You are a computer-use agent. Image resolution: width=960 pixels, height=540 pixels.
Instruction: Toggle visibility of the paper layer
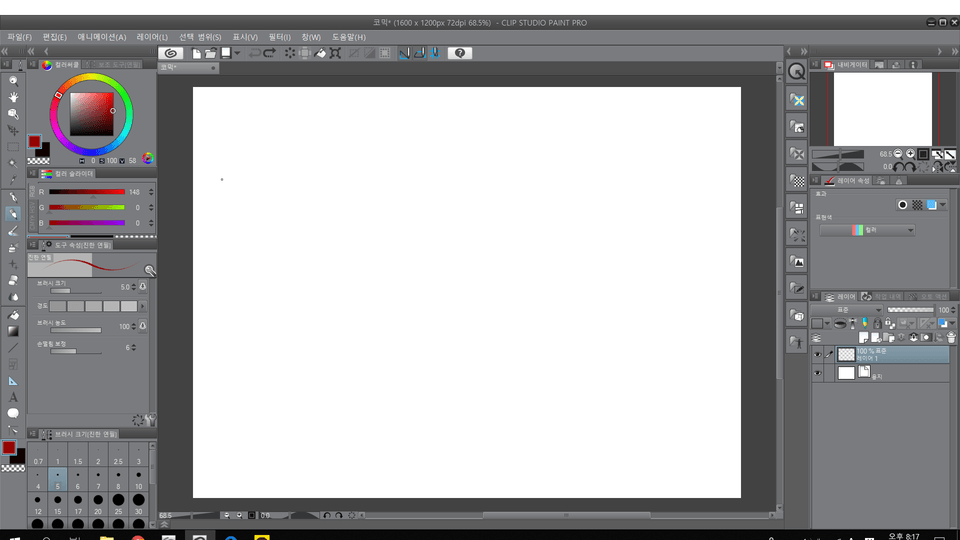tap(817, 373)
